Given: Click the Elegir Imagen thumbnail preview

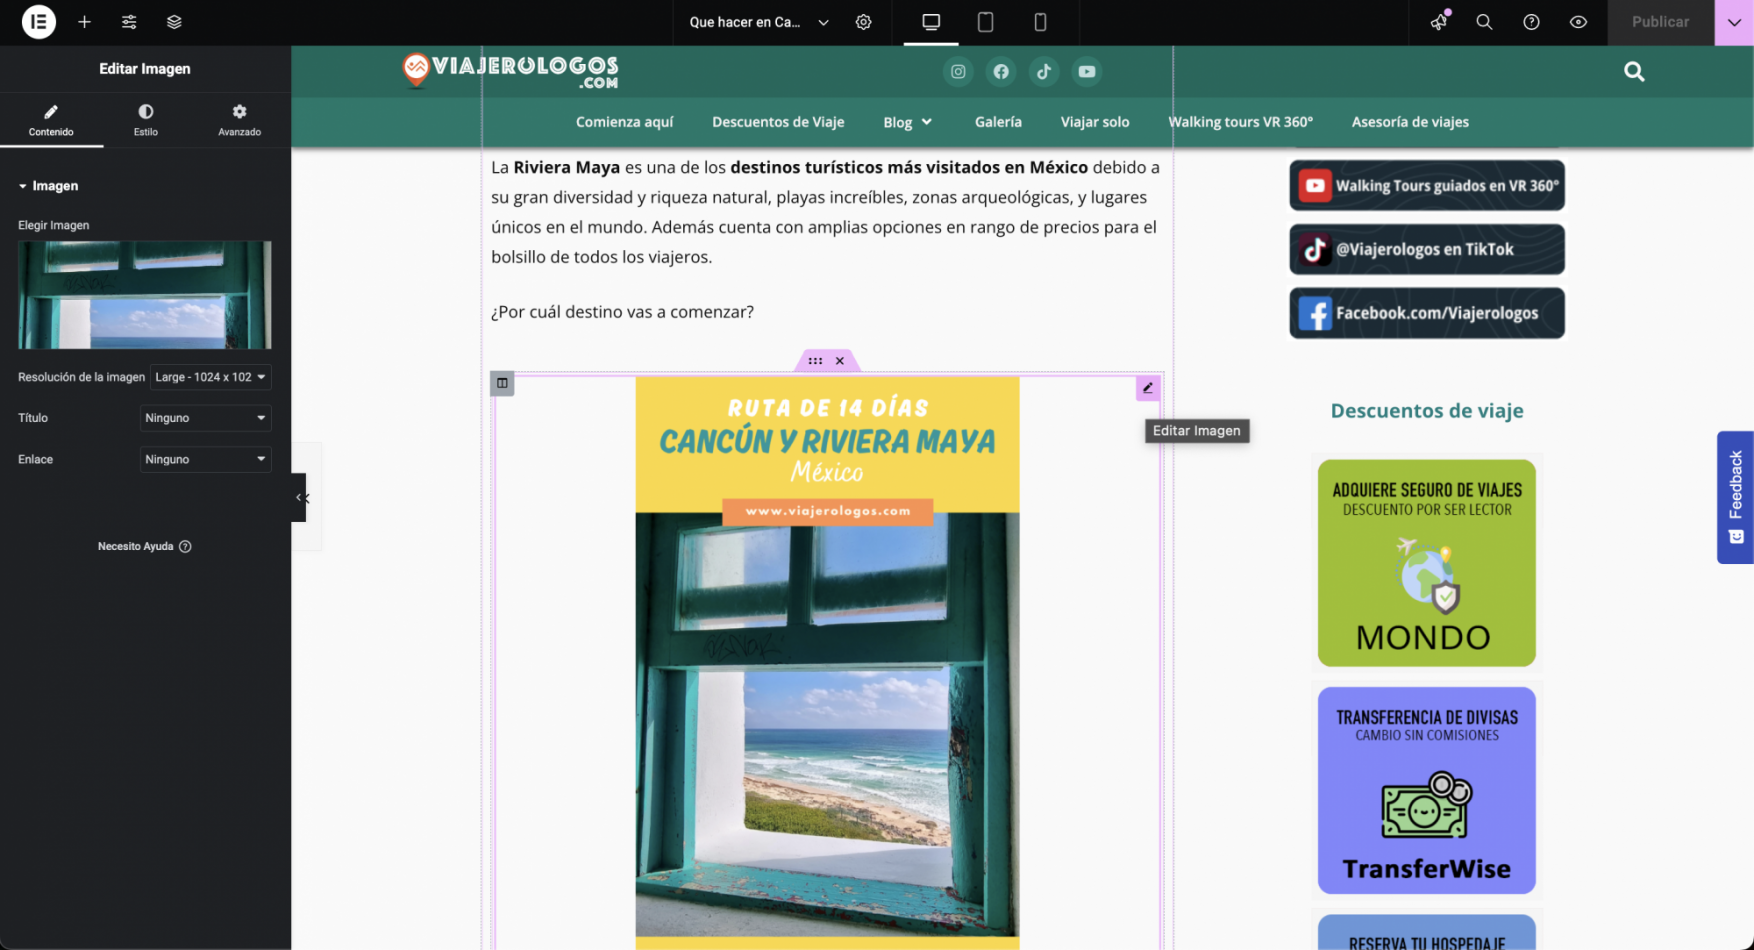Looking at the screenshot, I should pos(145,294).
